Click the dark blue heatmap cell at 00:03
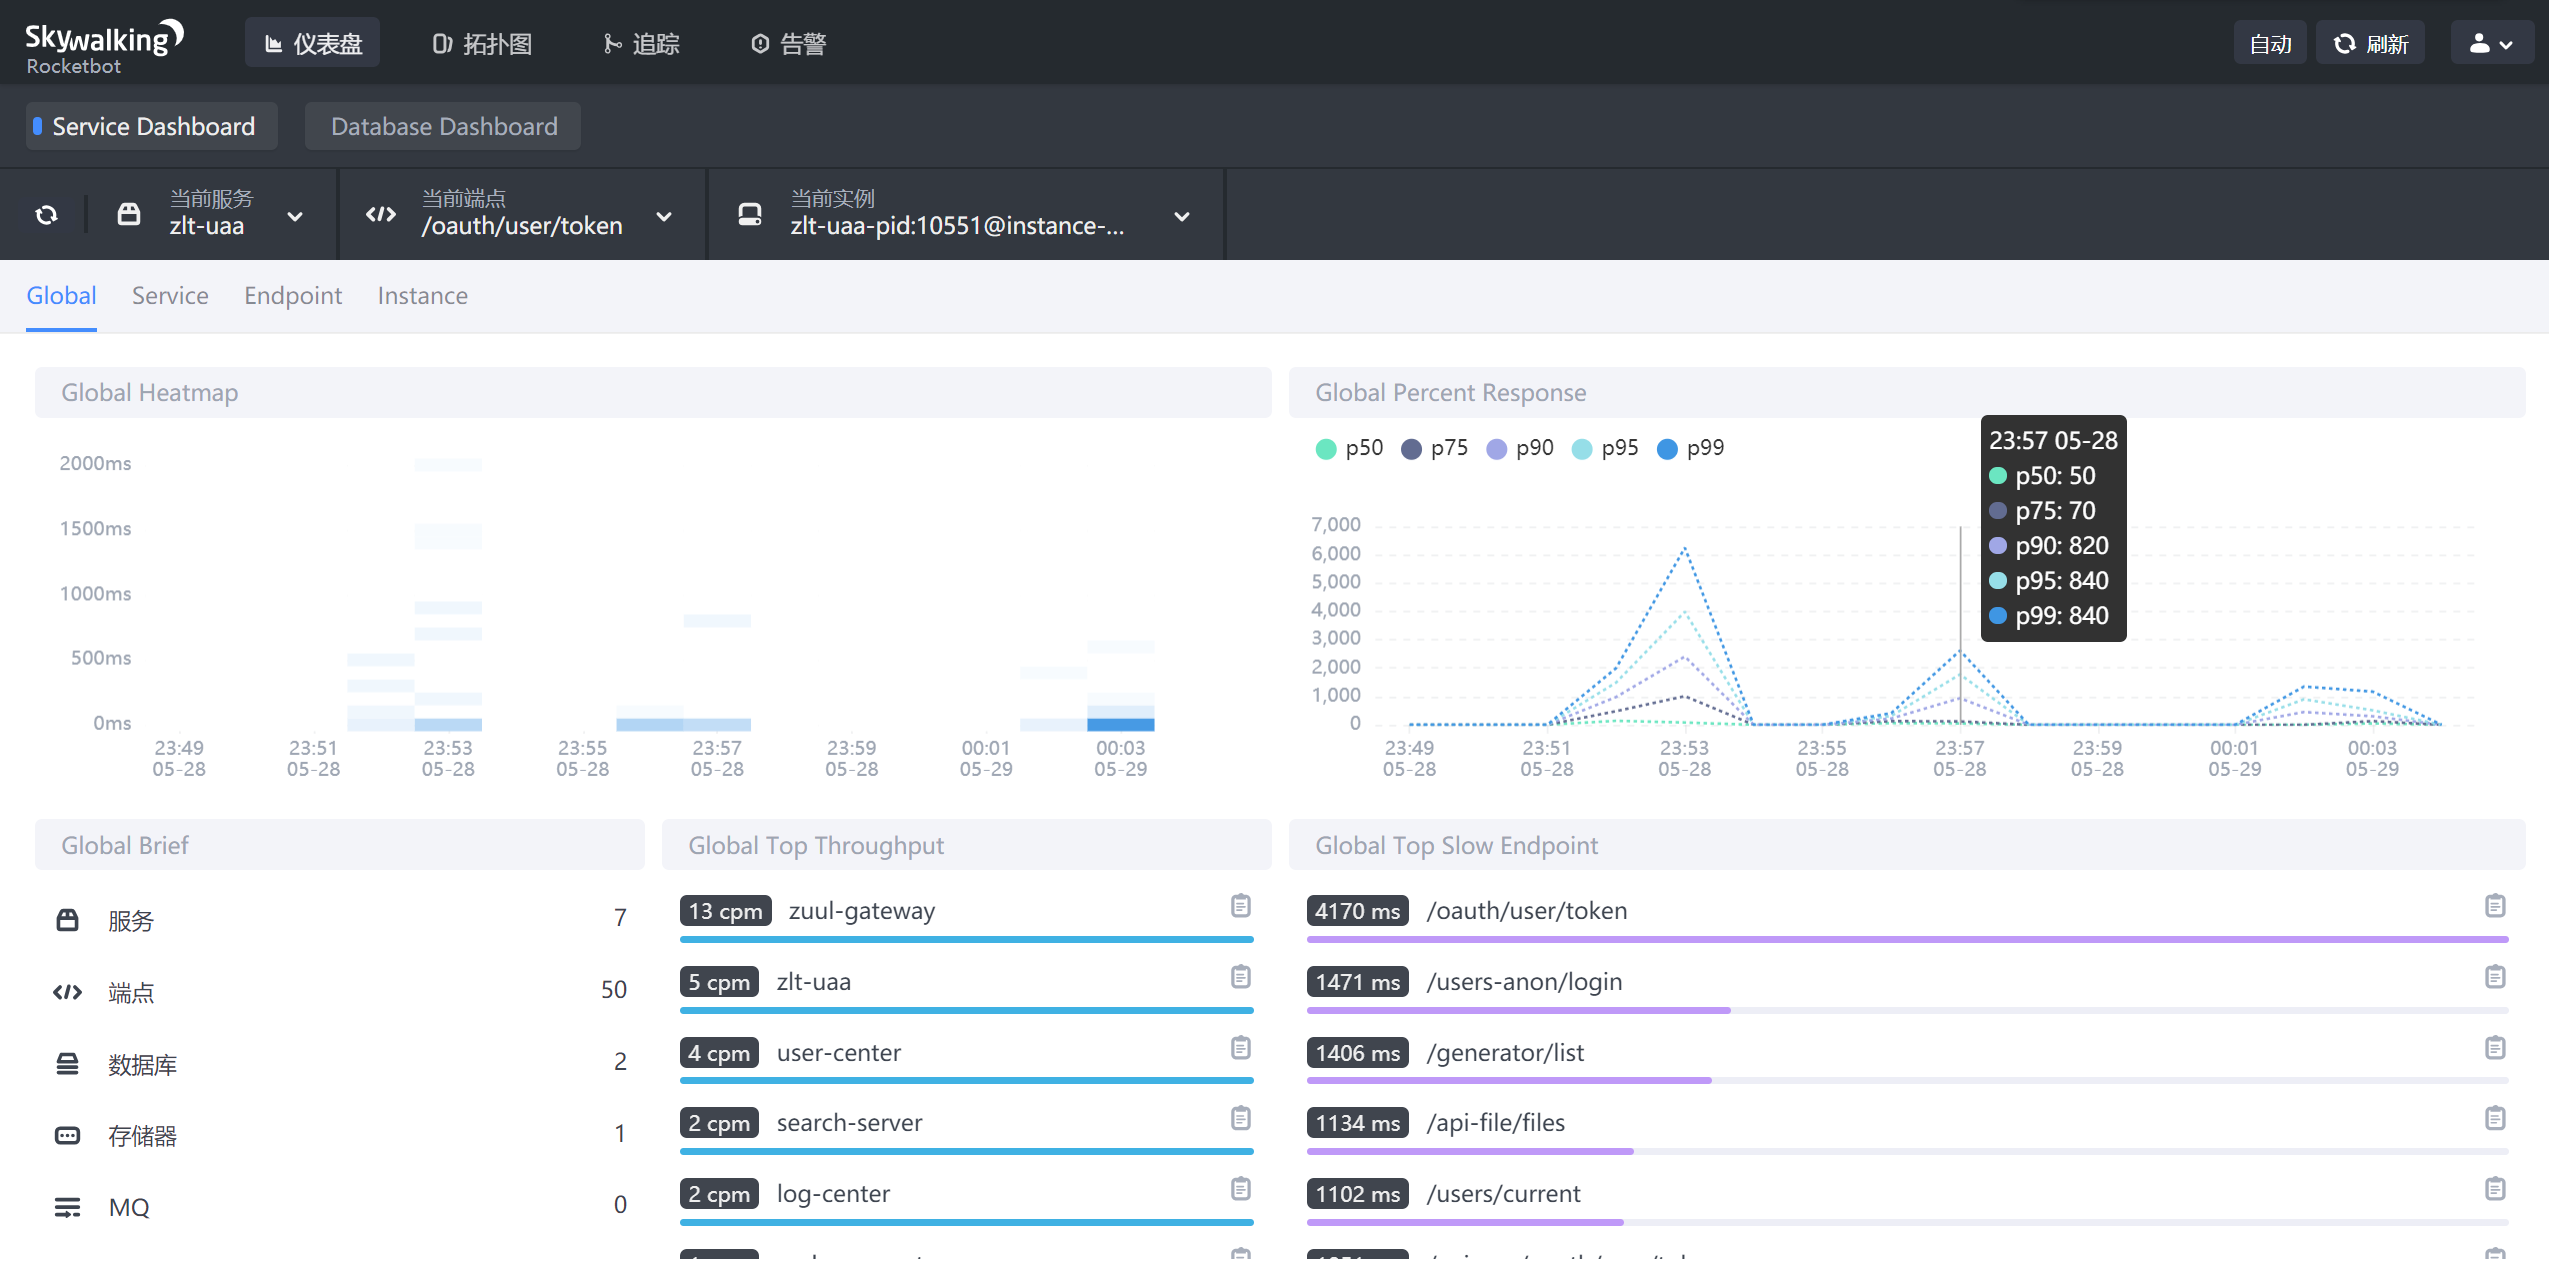Image resolution: width=2549 pixels, height=1274 pixels. click(x=1120, y=724)
